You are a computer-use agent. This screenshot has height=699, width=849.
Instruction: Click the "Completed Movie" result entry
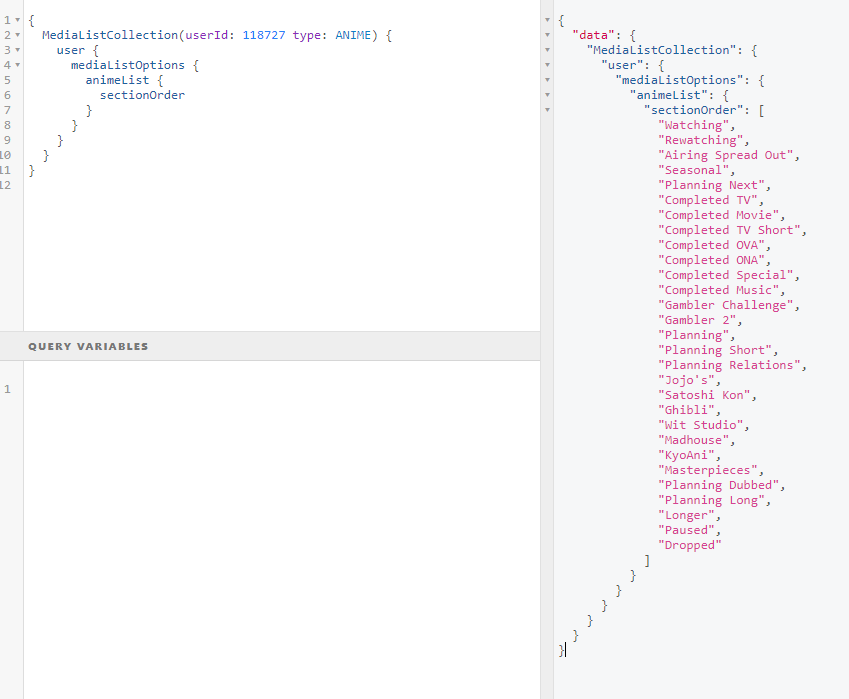pos(719,215)
